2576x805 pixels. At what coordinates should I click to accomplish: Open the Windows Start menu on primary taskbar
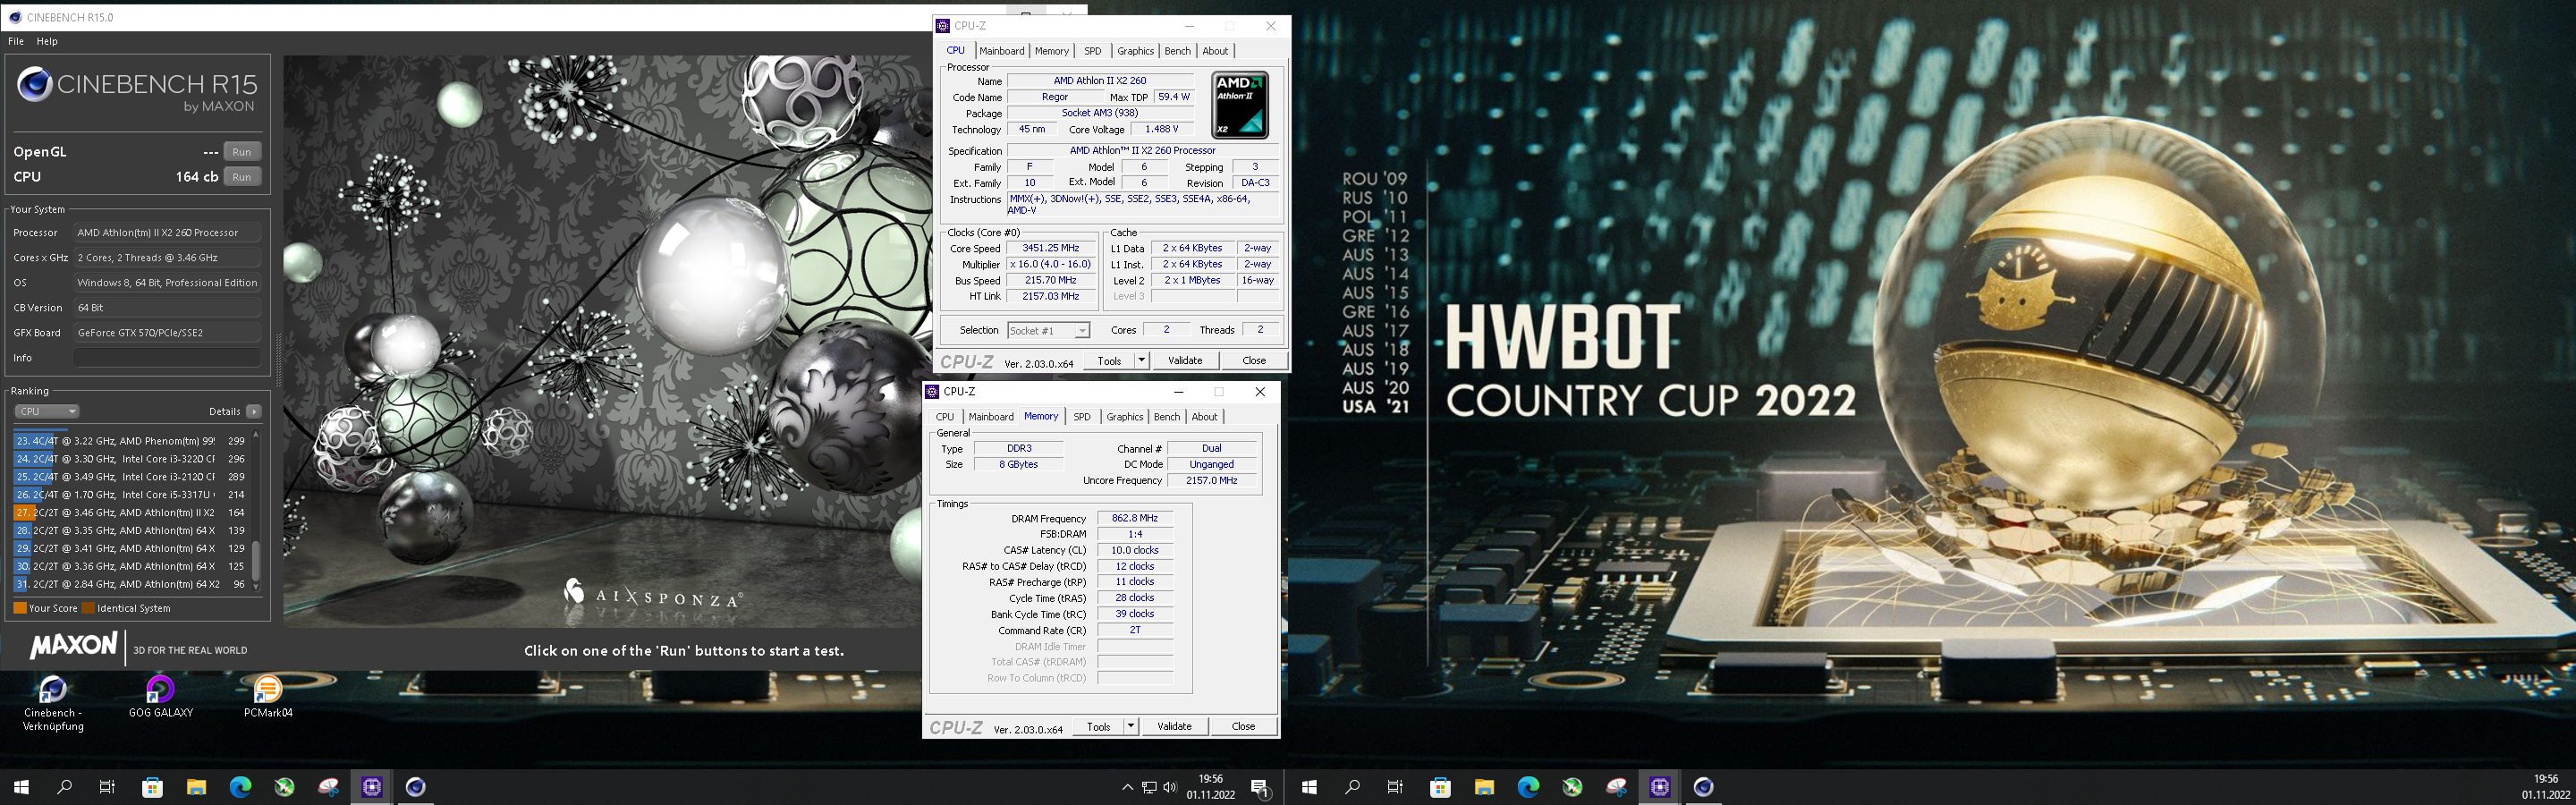[x=21, y=787]
